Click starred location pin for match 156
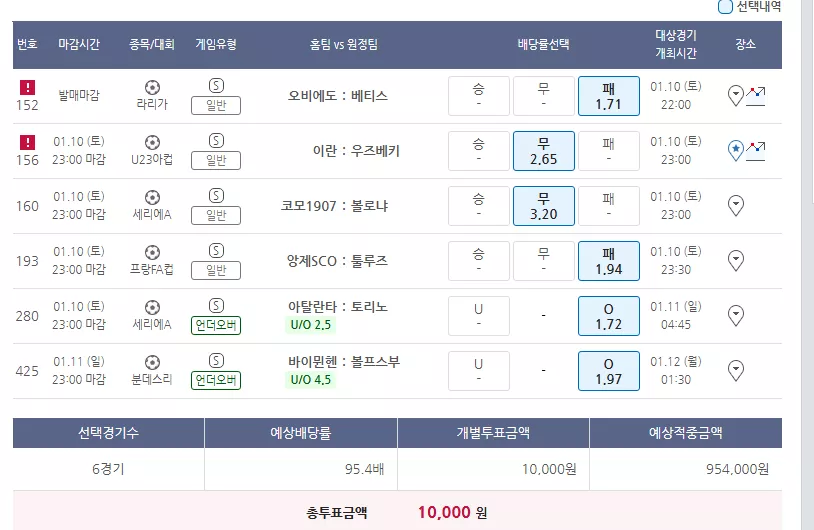 point(736,151)
